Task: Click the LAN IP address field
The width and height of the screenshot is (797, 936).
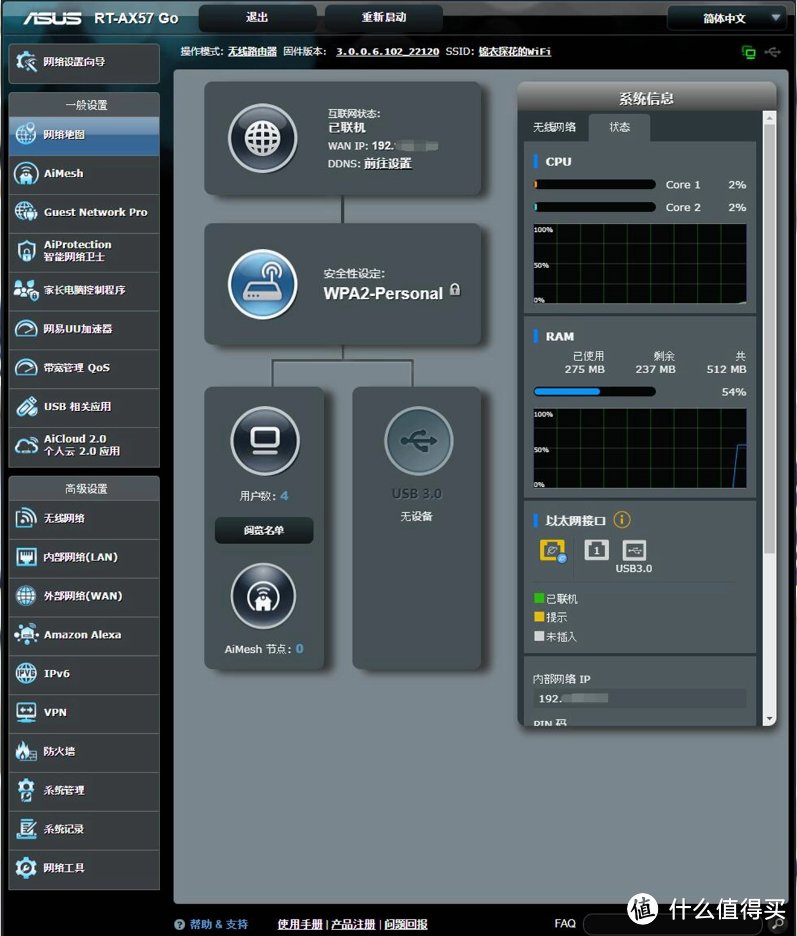Action: click(639, 698)
